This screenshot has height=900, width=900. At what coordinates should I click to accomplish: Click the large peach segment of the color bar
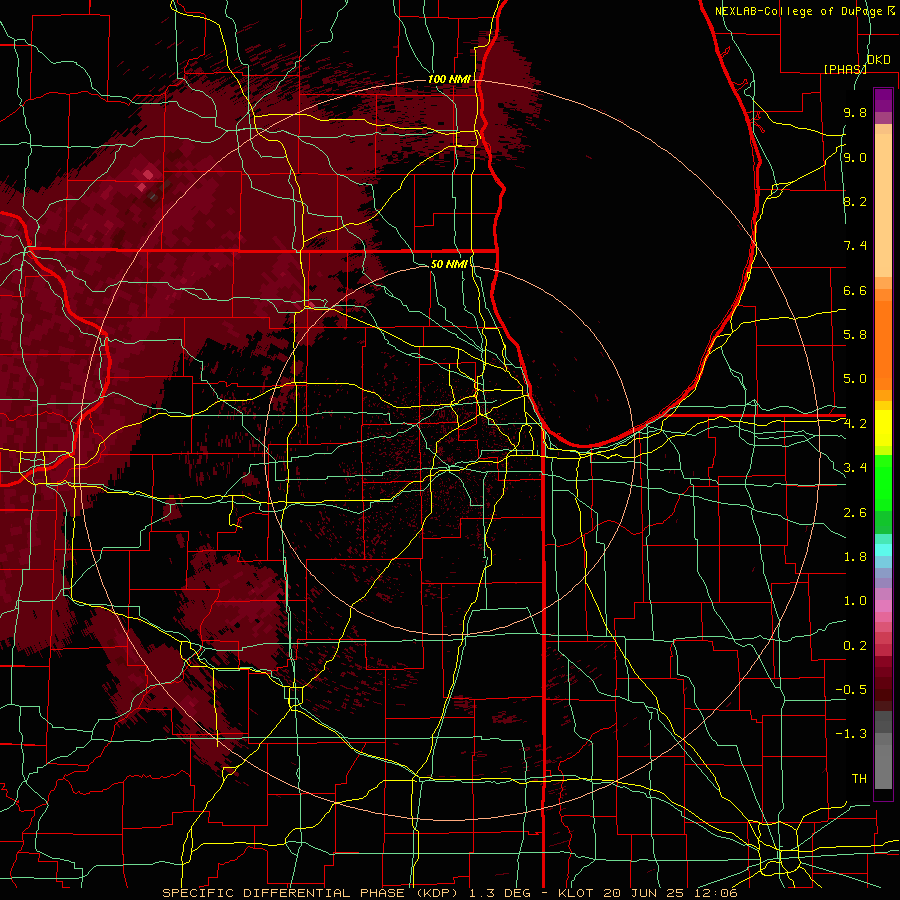click(x=883, y=205)
